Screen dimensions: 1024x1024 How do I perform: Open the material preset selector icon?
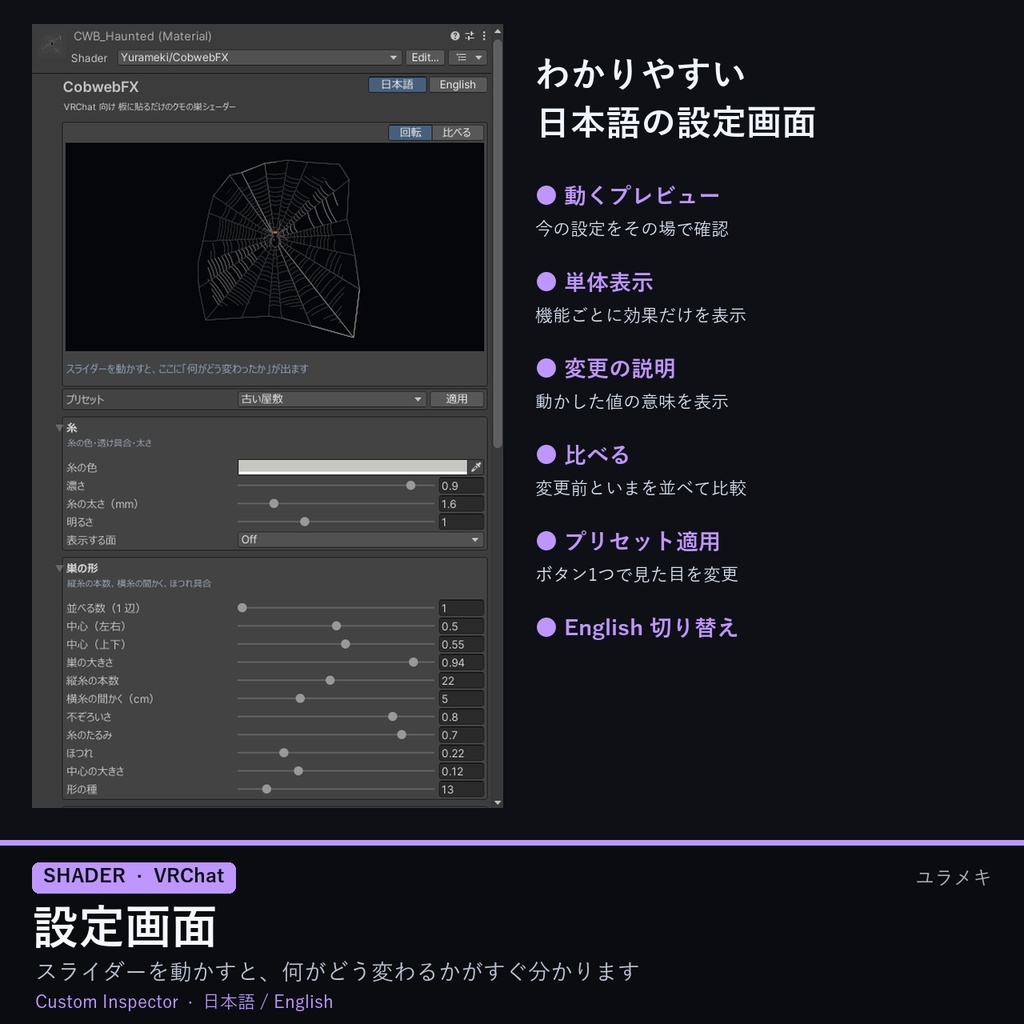click(469, 36)
